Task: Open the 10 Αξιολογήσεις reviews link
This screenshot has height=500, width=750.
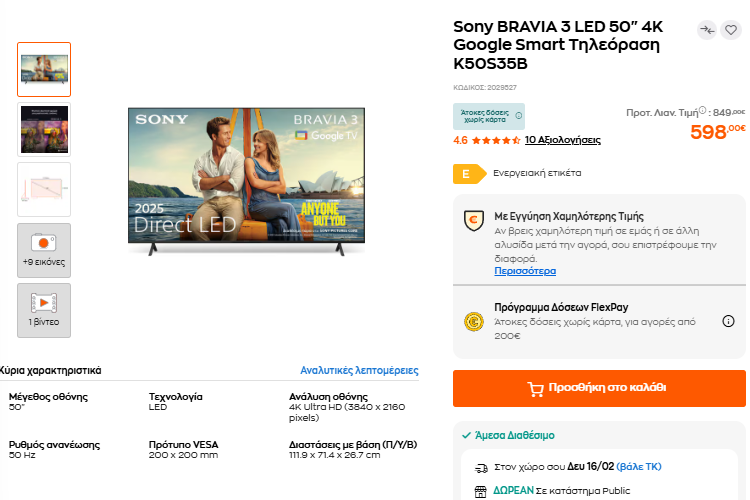Action: pos(562,140)
